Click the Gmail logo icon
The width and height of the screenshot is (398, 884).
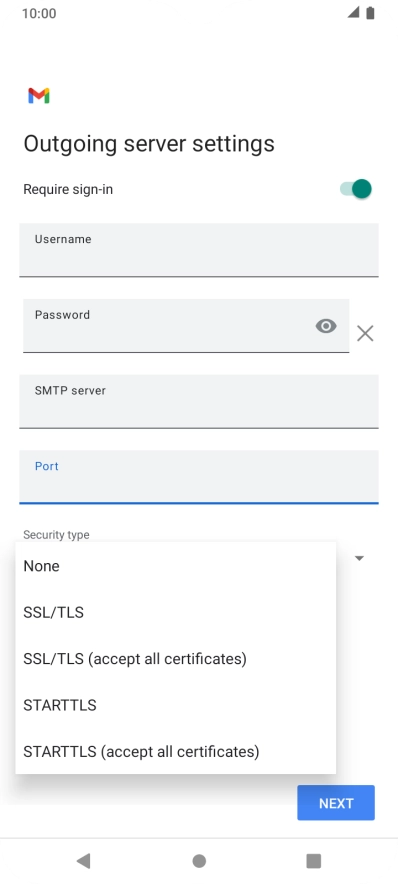(x=39, y=96)
